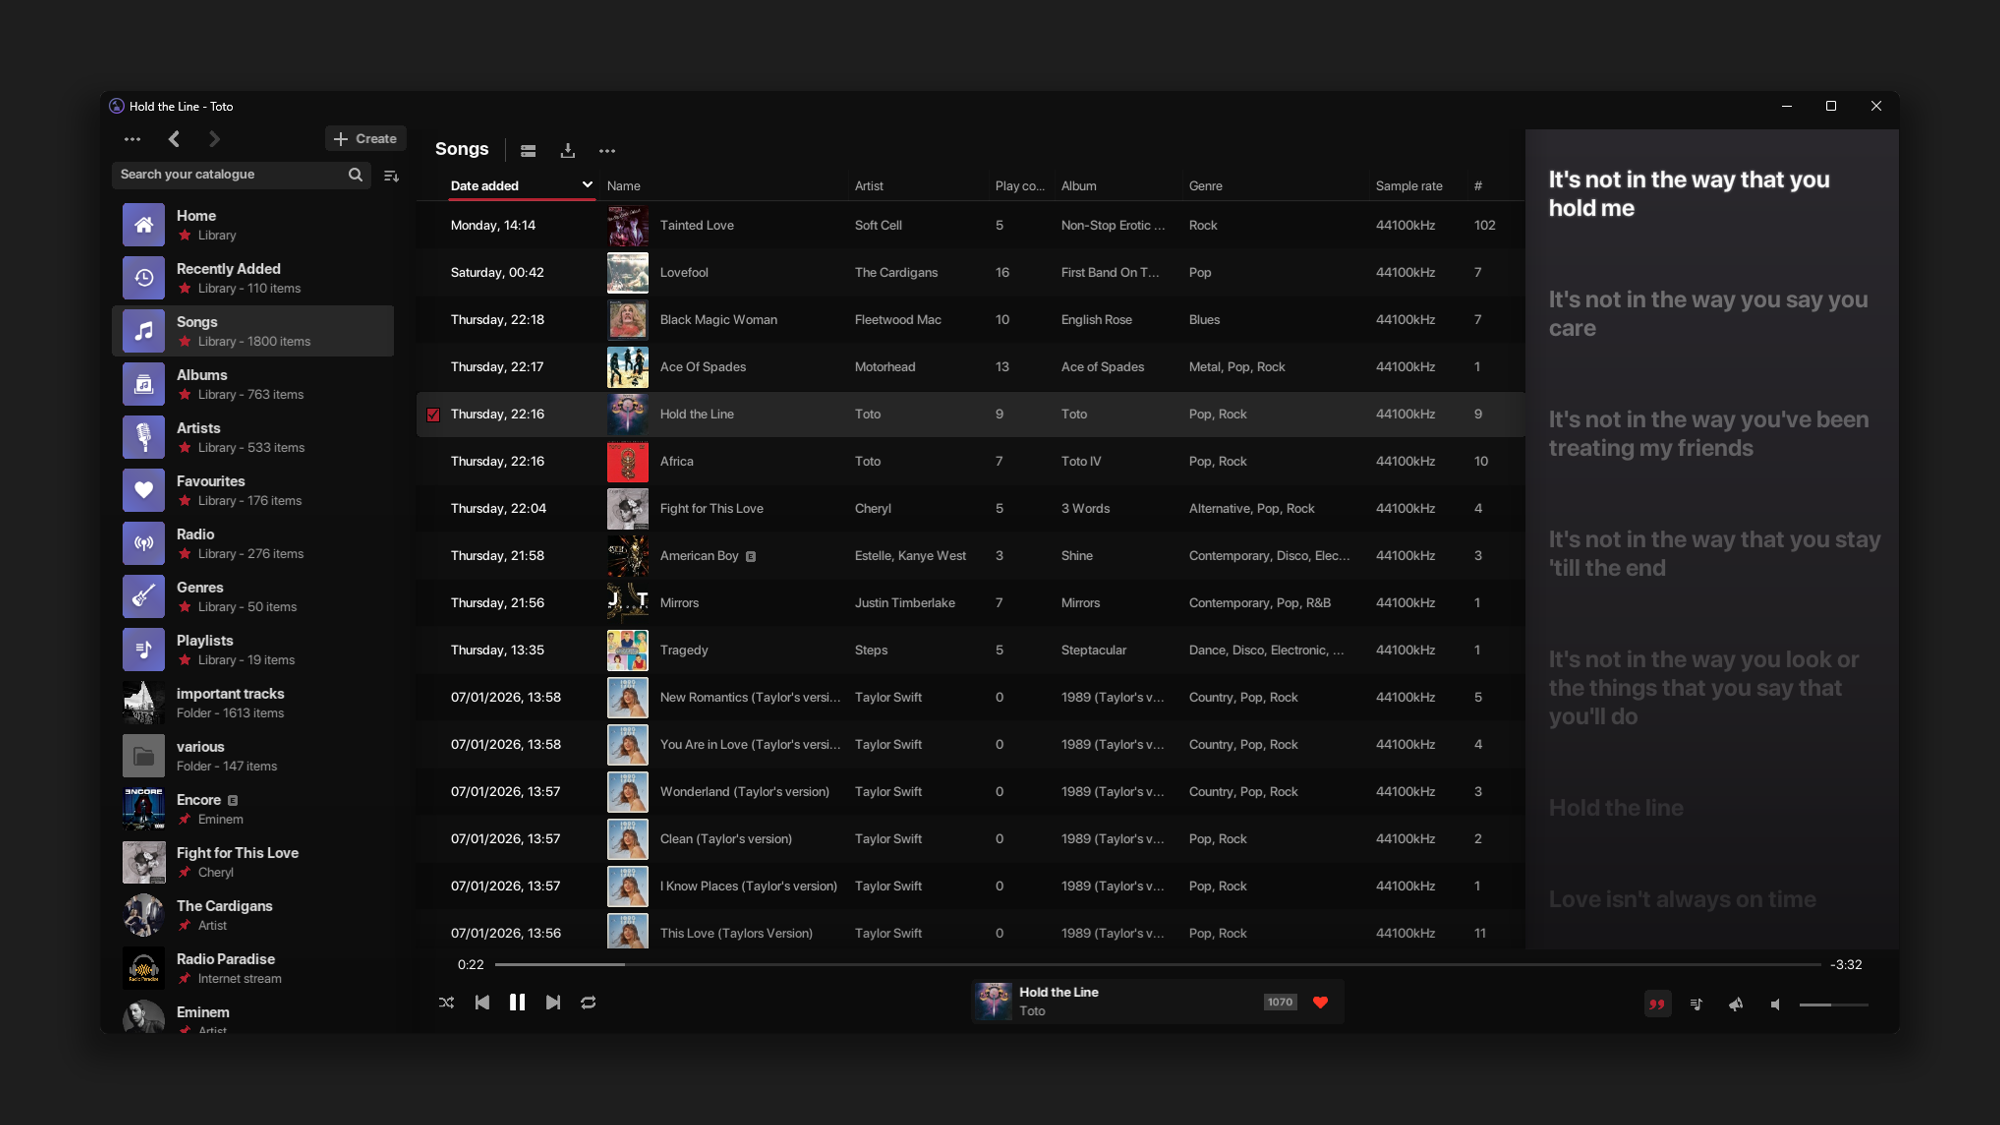Open Songs more options ellipsis
The height and width of the screenshot is (1125, 2000).
click(x=607, y=151)
